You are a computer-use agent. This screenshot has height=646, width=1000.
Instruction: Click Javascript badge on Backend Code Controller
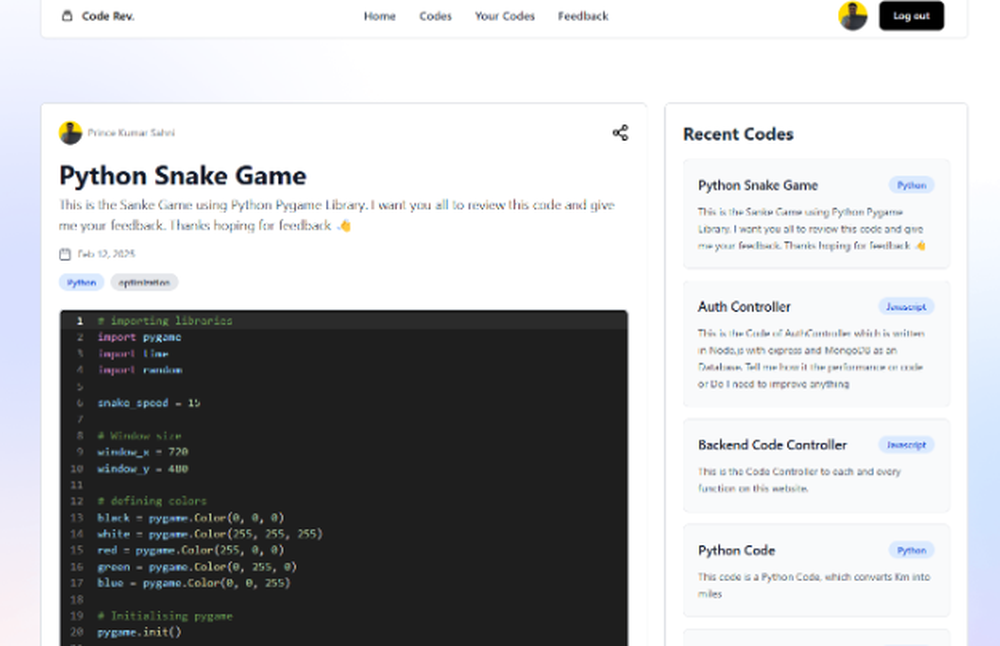pos(906,444)
